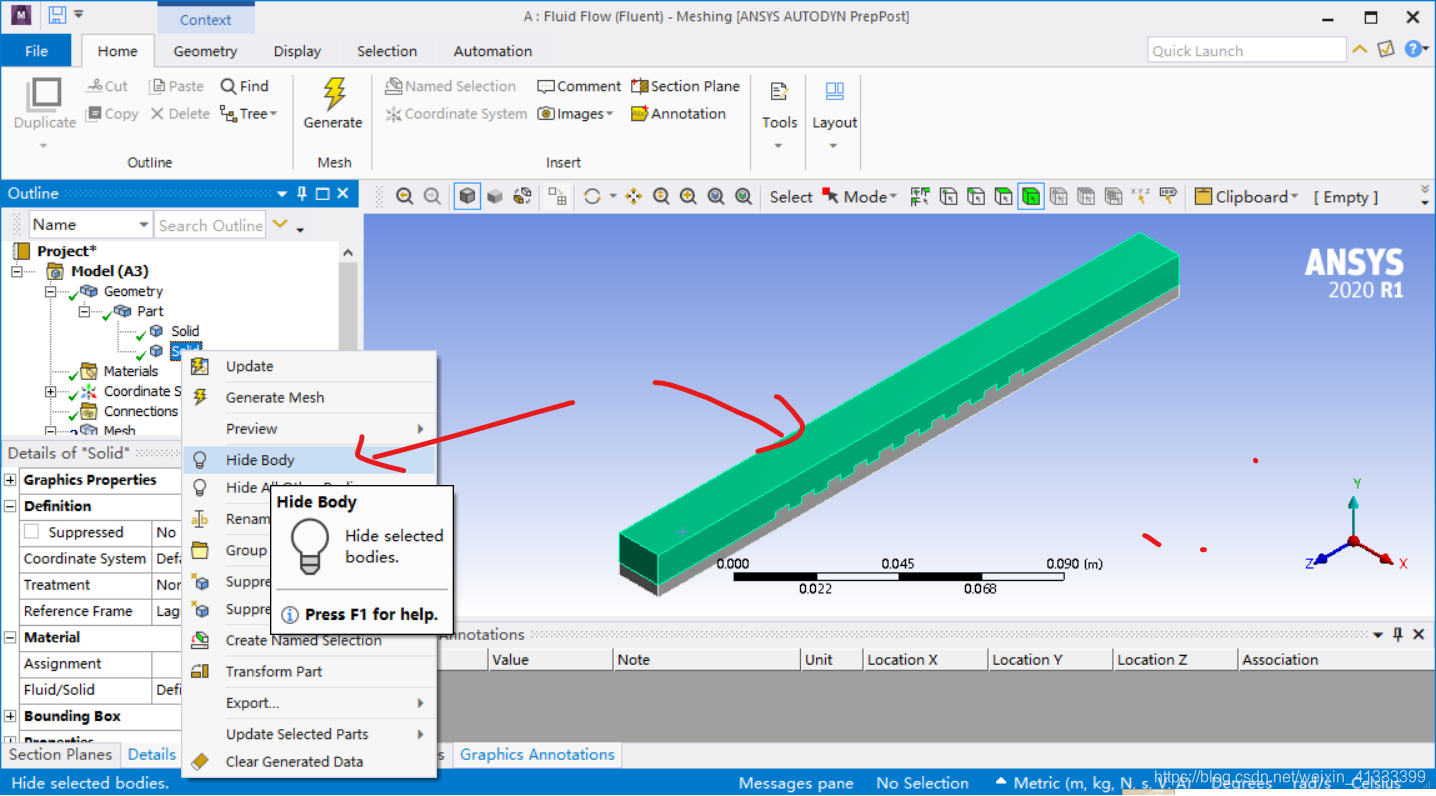This screenshot has width=1436, height=796.
Task: Switch to Section Planes tab
Action: point(60,755)
